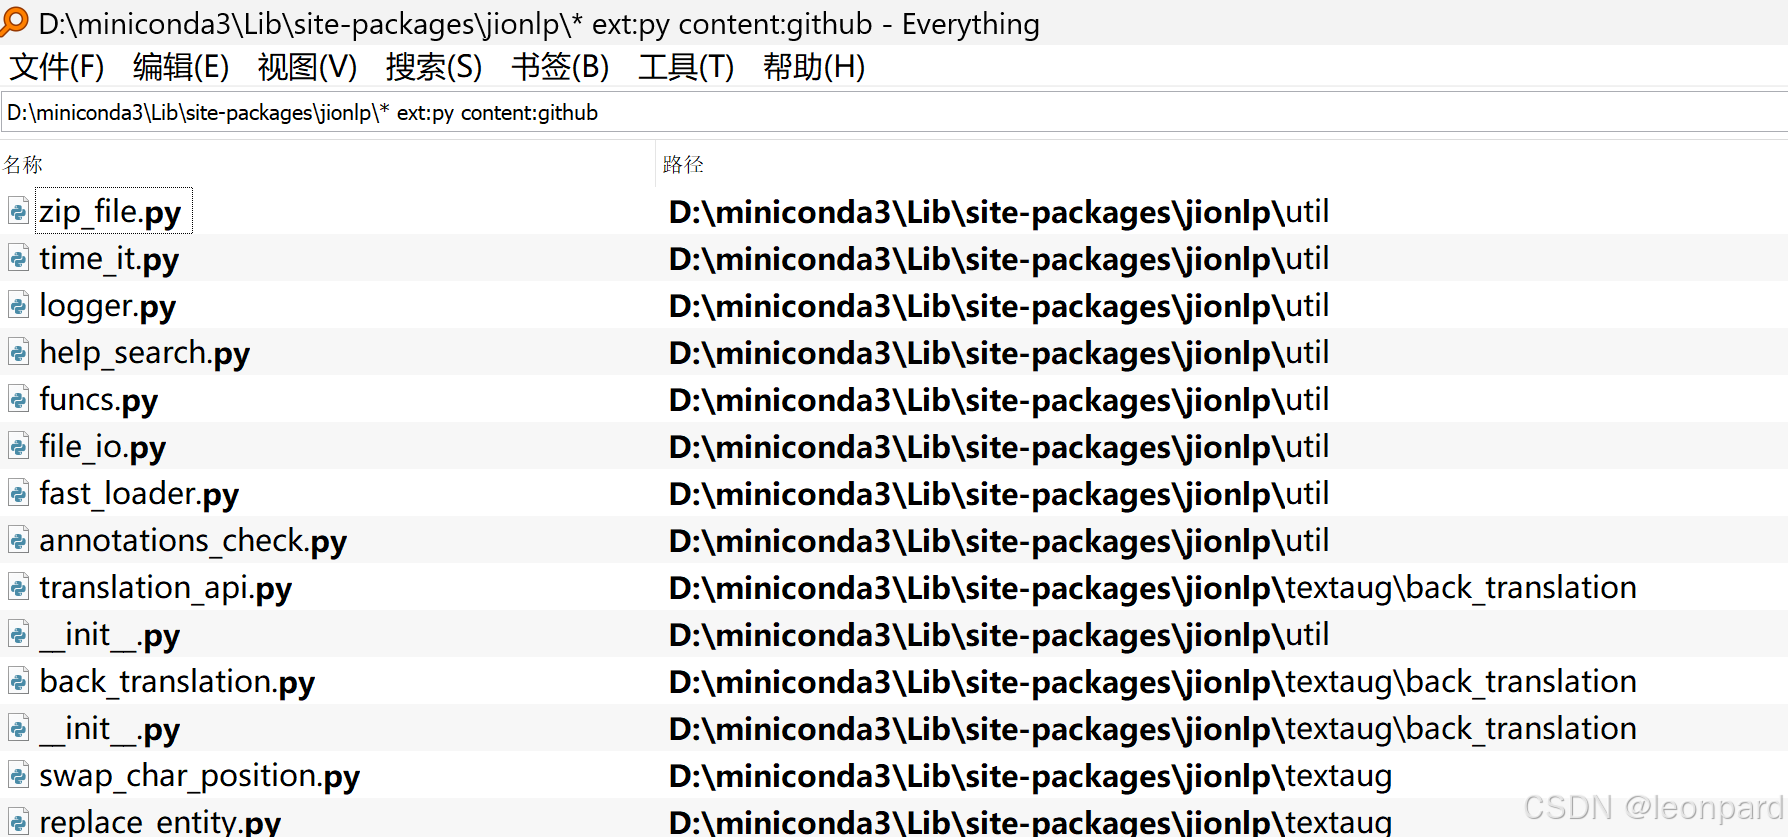The image size is (1788, 837).
Task: Select the replace_entity.py file name
Action: coord(160,822)
